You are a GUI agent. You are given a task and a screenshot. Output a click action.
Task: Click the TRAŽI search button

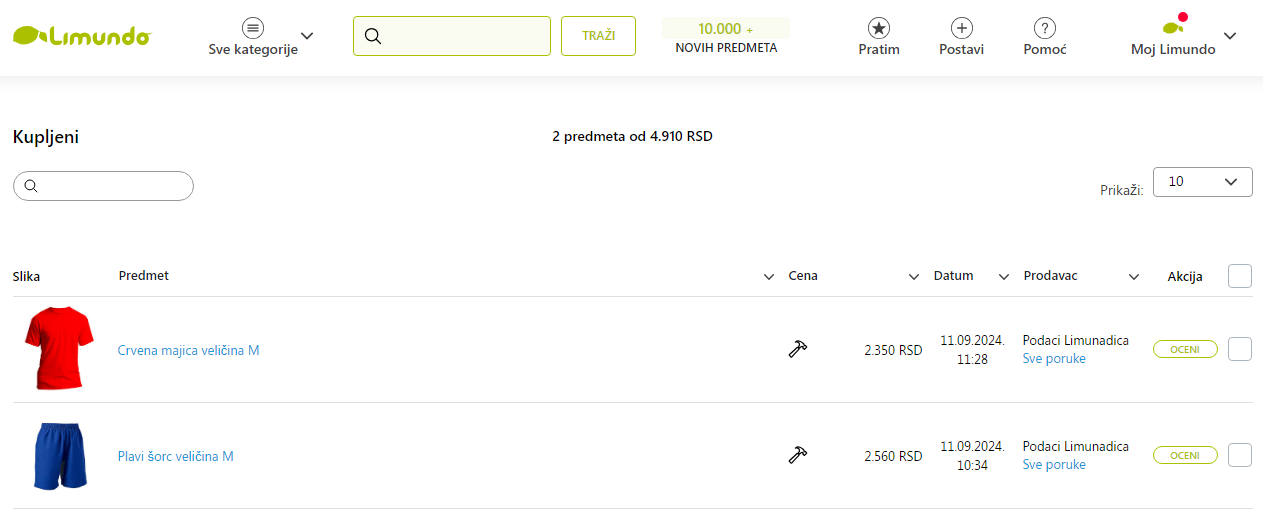point(598,36)
